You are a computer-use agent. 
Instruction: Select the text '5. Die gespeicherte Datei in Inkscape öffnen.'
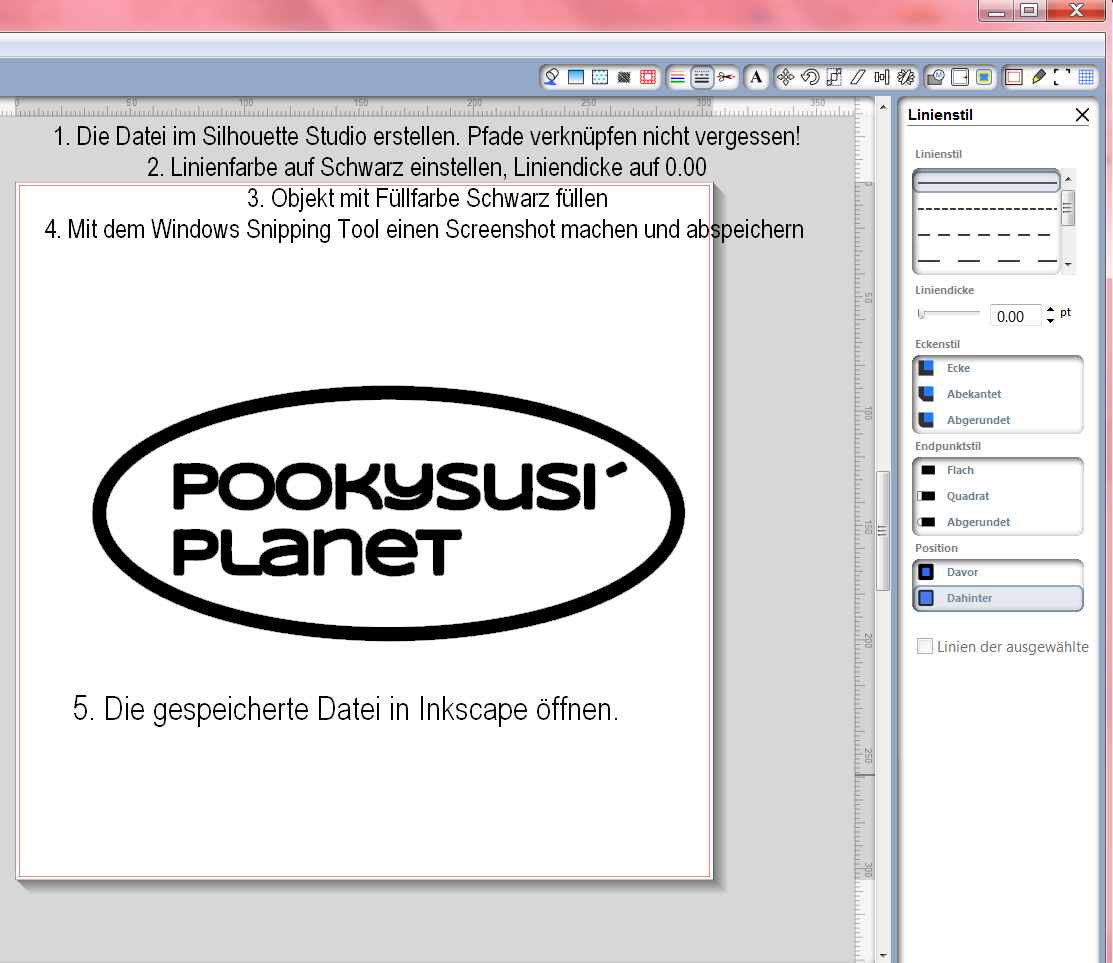coord(346,710)
